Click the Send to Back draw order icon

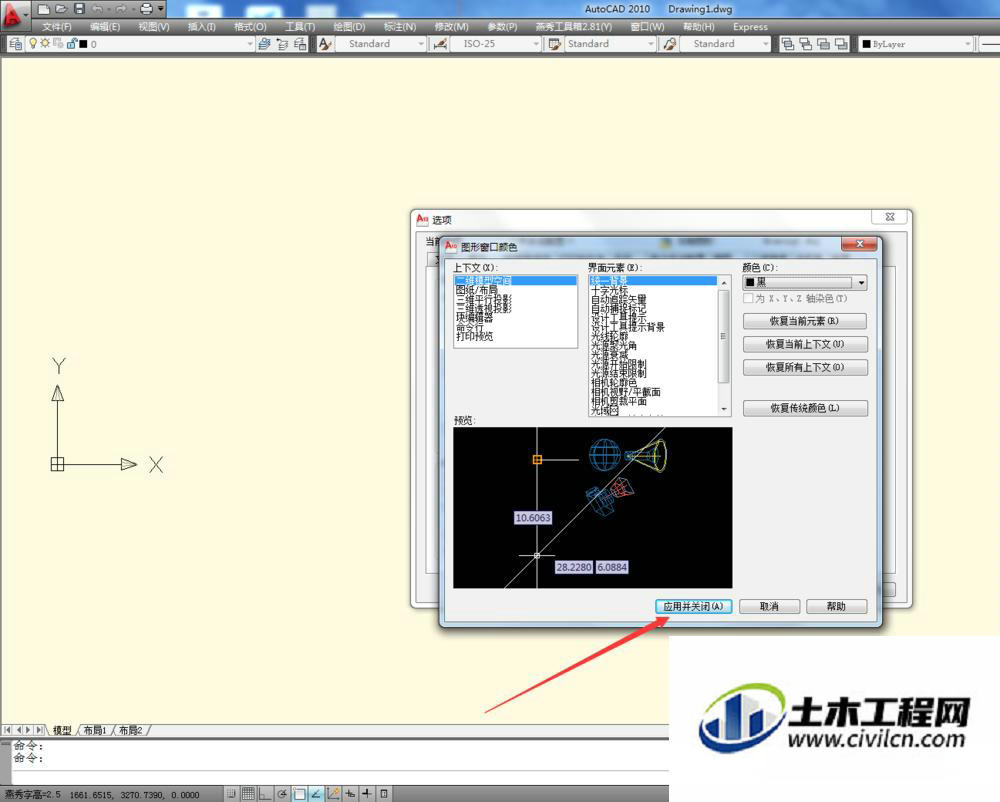(805, 44)
